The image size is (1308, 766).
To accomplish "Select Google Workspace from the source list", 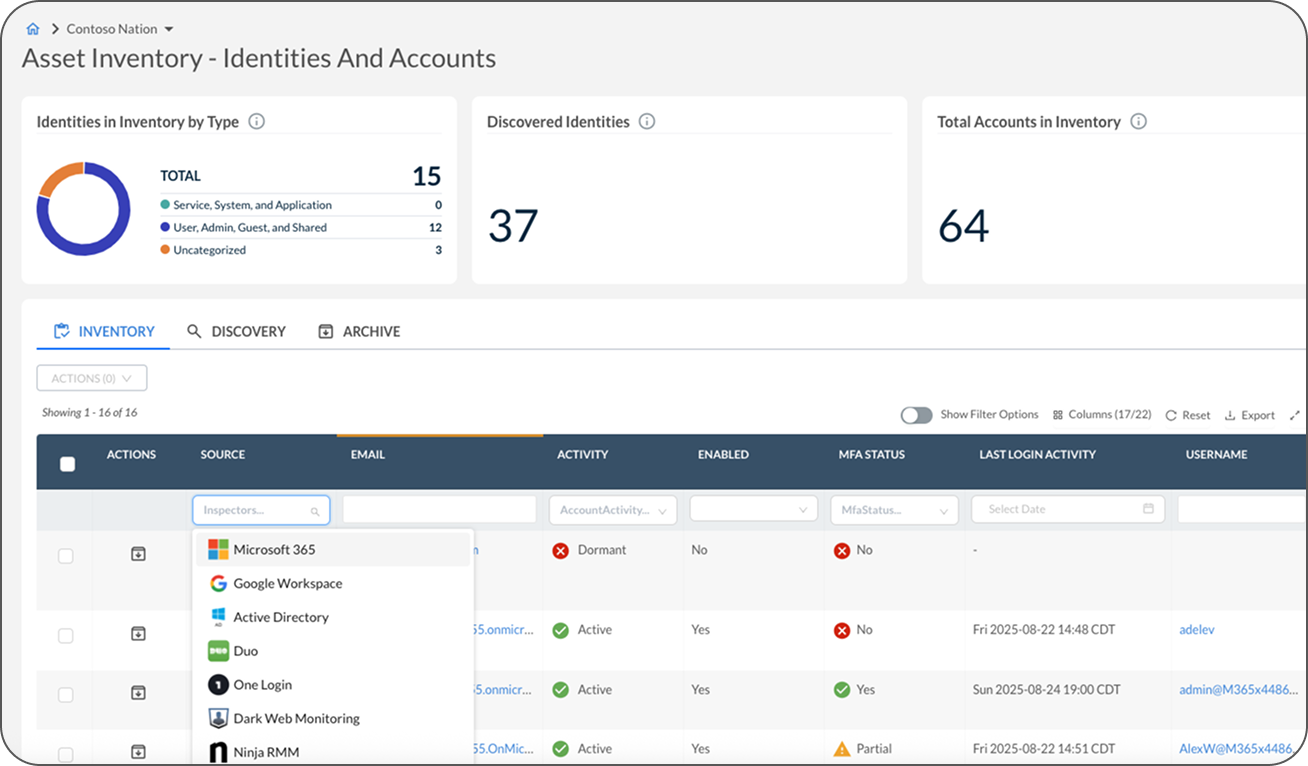I will point(287,583).
